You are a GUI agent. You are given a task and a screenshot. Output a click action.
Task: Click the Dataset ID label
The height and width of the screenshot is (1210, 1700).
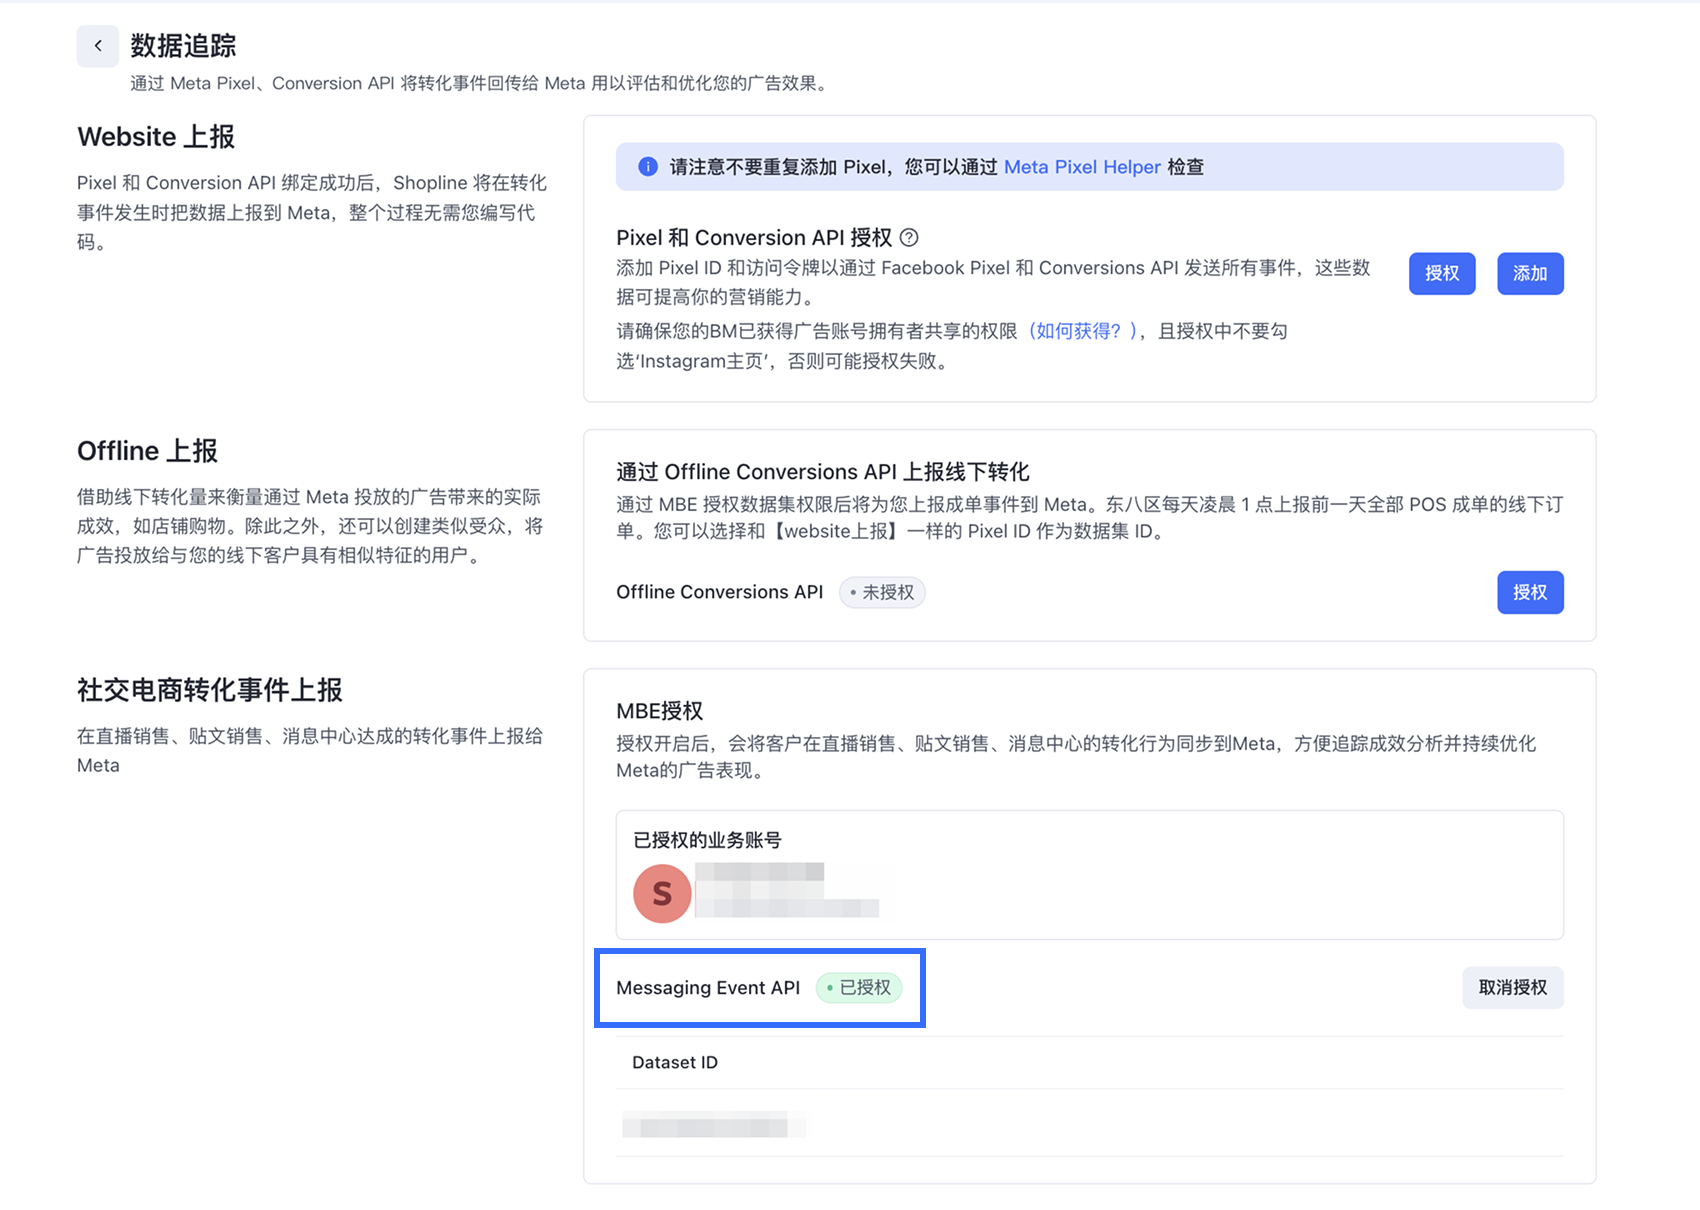click(675, 1063)
